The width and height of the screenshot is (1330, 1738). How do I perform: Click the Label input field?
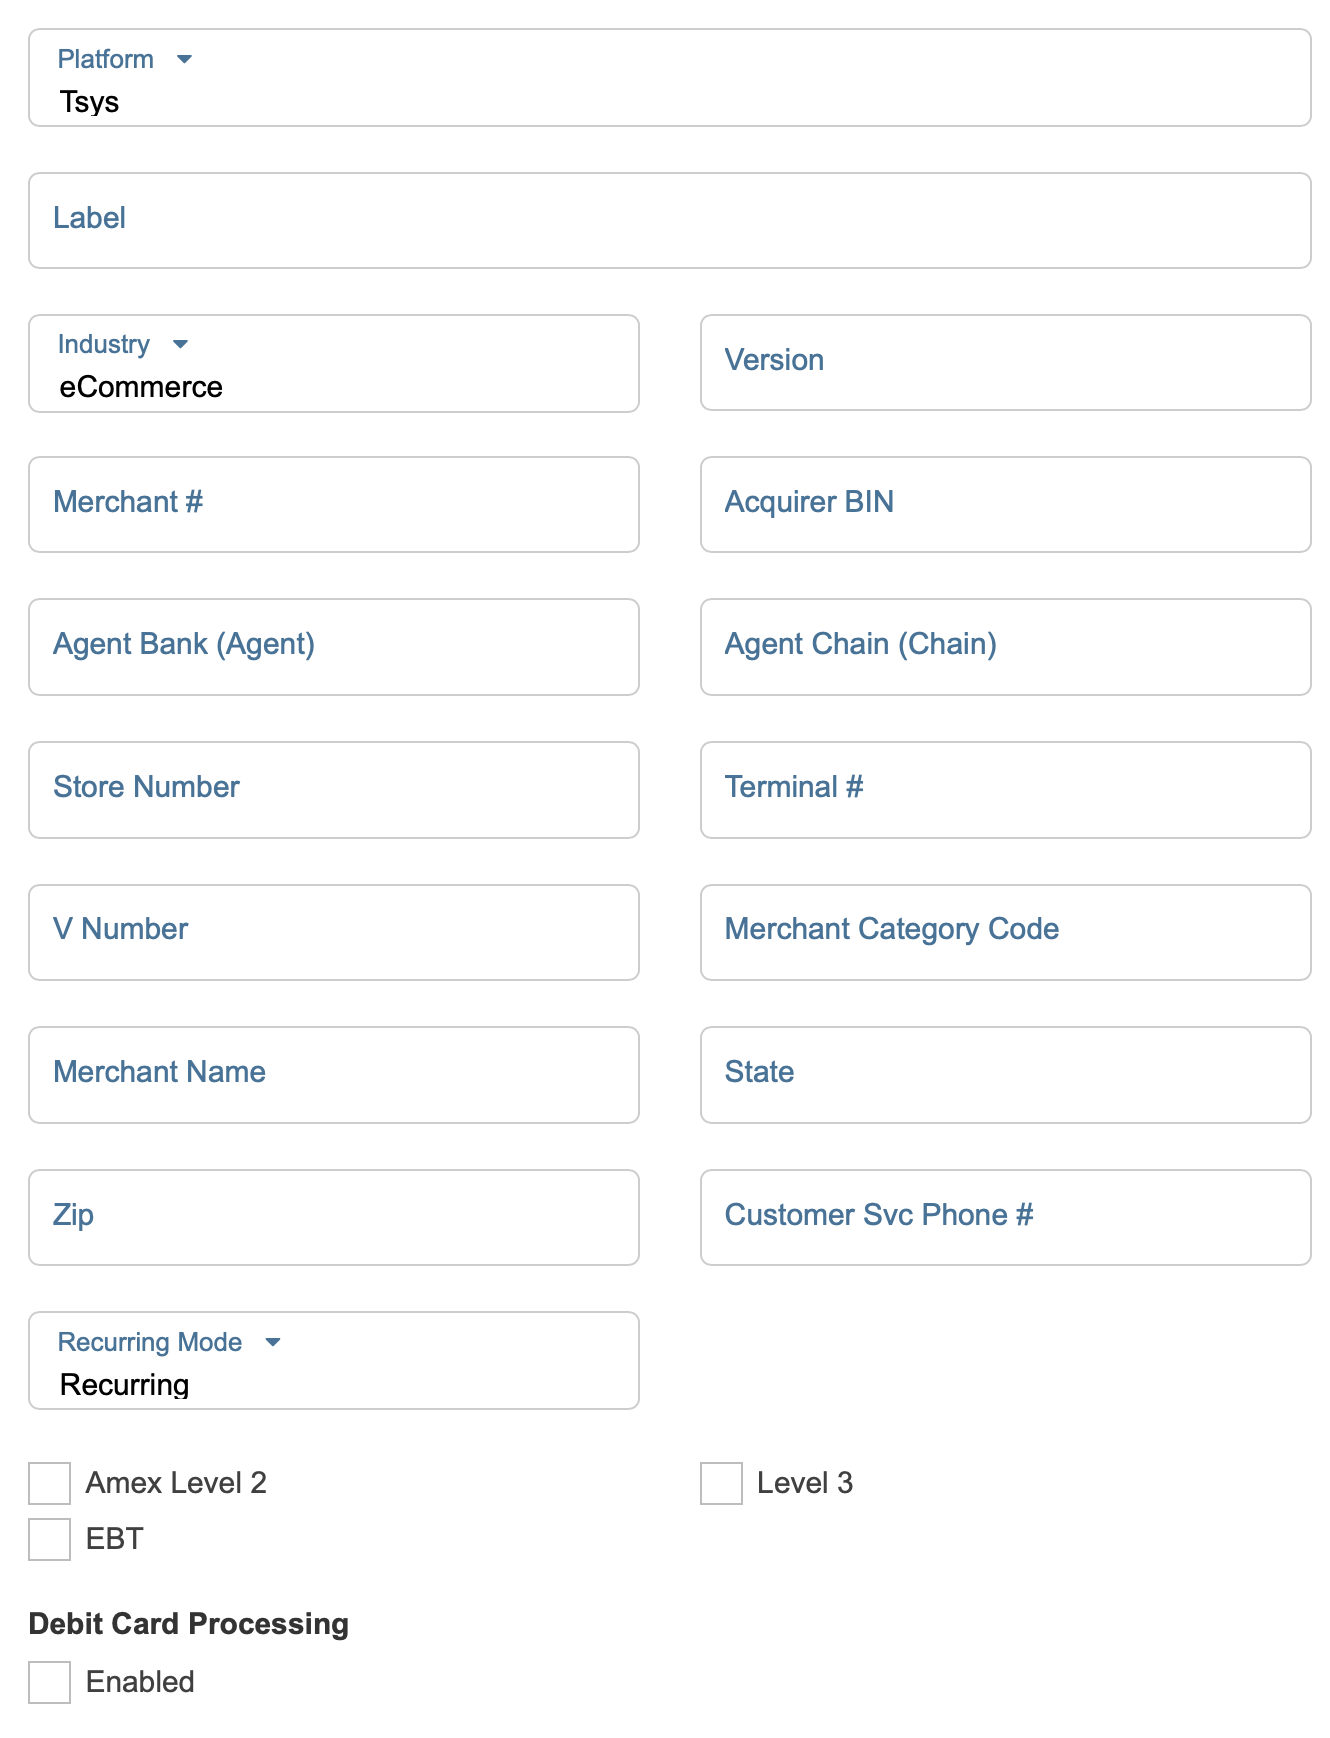(669, 221)
